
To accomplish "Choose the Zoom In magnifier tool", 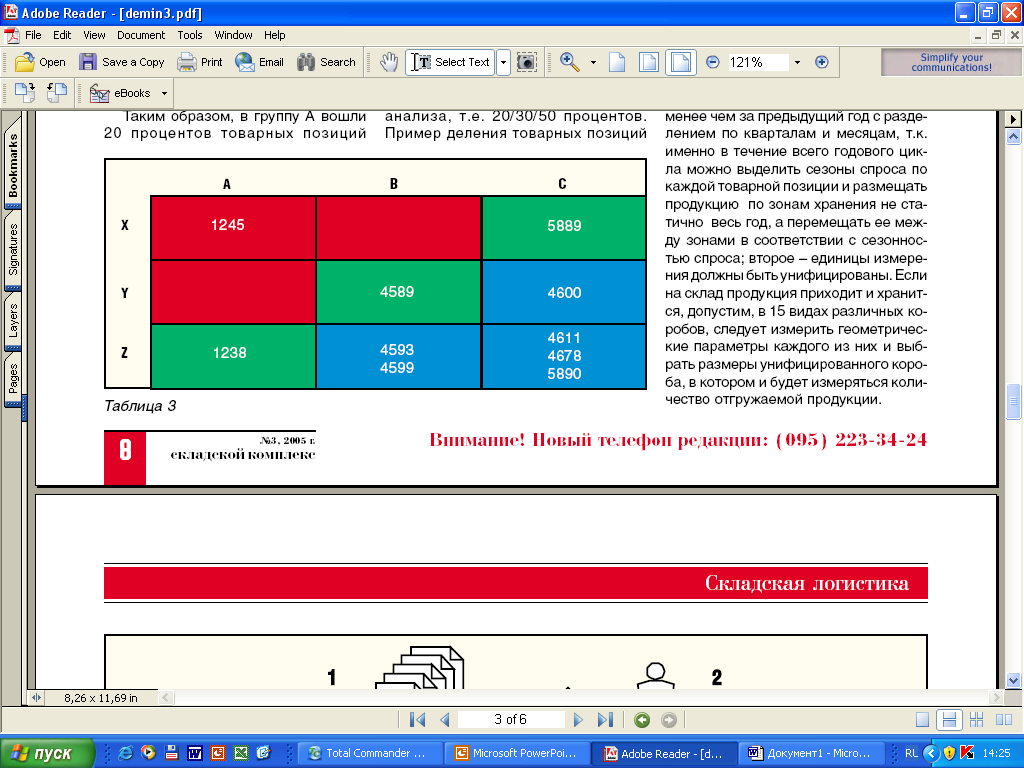I will pos(569,62).
